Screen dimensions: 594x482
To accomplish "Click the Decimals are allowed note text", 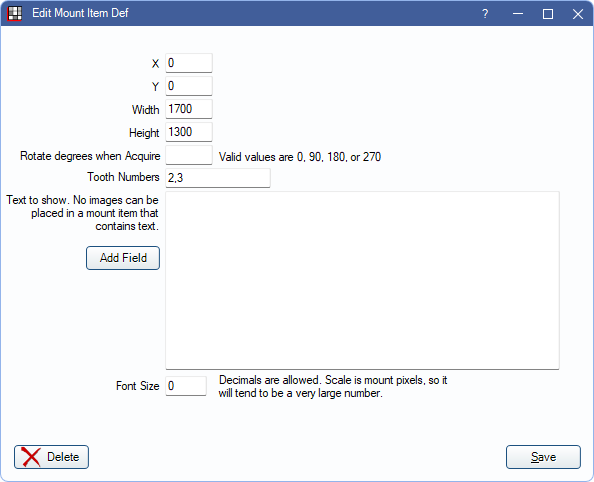I will click(x=333, y=387).
